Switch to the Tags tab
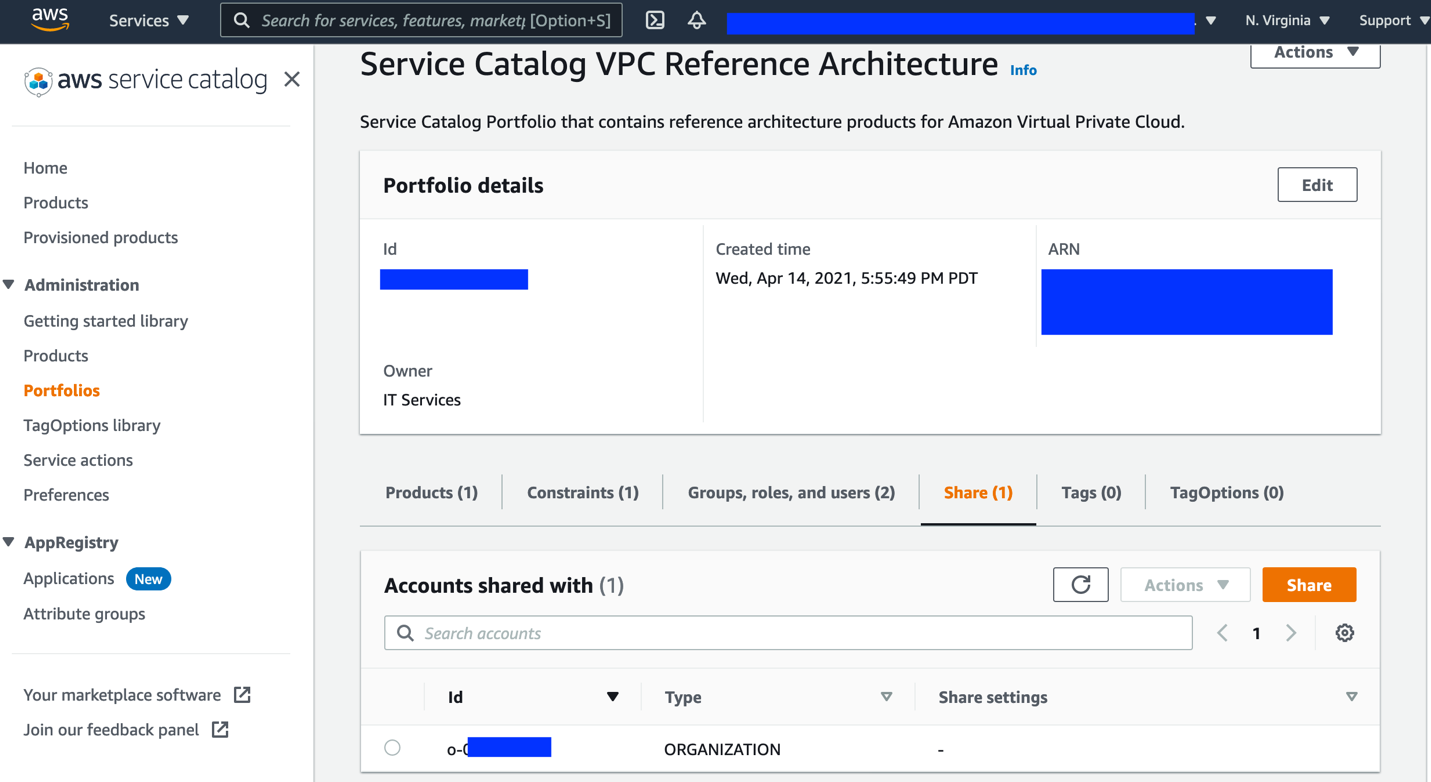 pos(1089,492)
